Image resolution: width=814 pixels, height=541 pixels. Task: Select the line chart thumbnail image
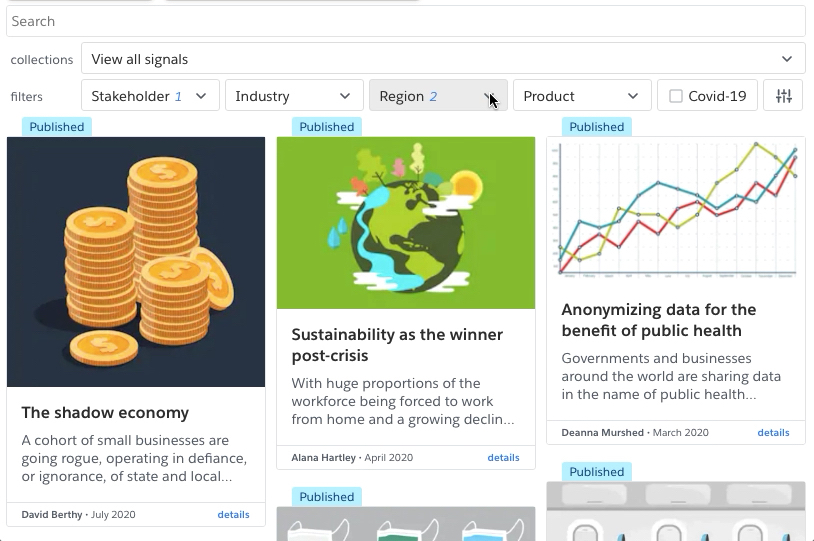[676, 210]
